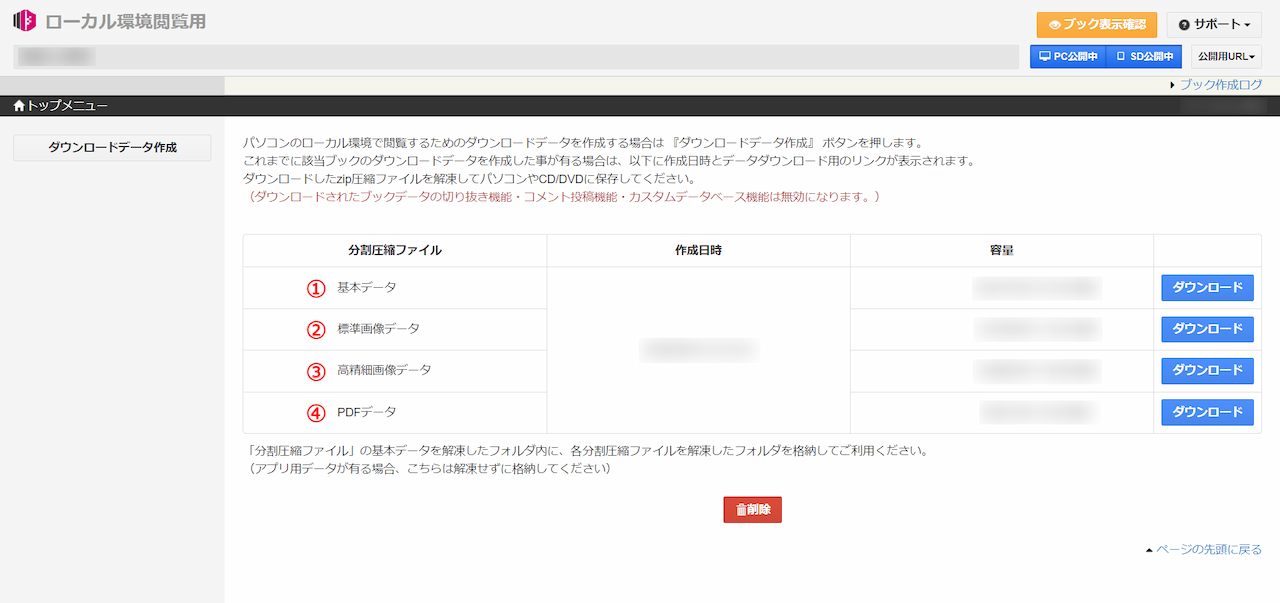This screenshot has height=603, width=1280.
Task: Open the サポート dropdown menu
Action: (x=1214, y=25)
